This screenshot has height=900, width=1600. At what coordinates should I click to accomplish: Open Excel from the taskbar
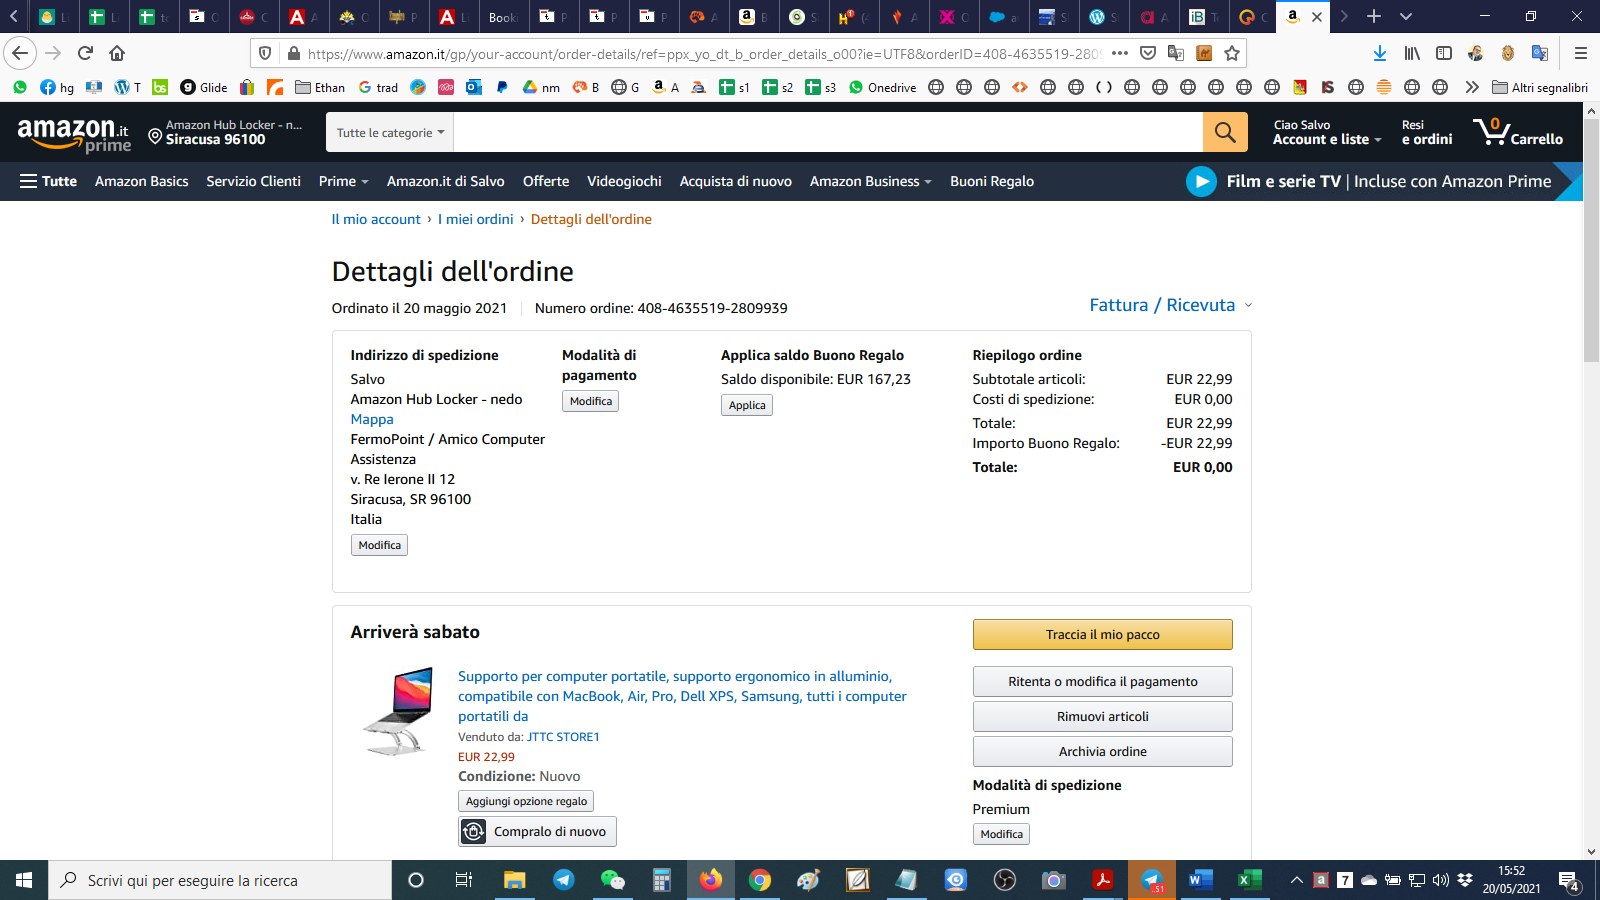point(1249,880)
